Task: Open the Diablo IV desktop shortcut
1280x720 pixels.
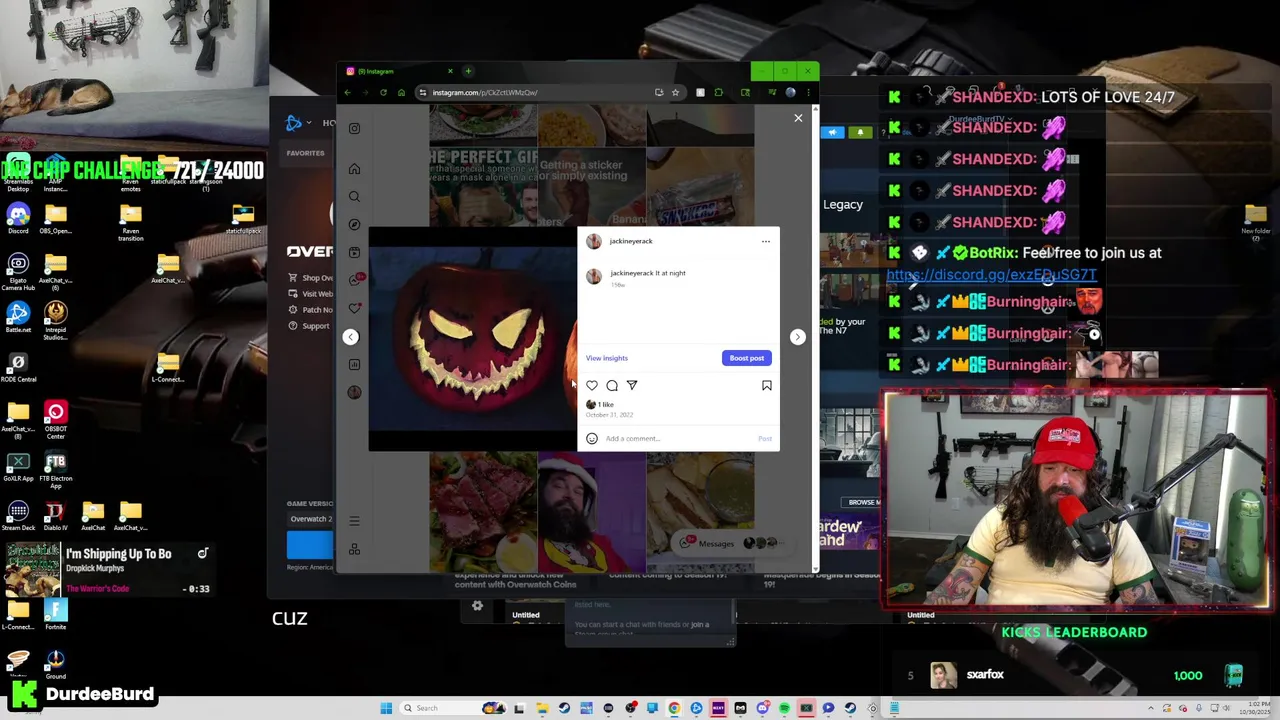Action: 55,516
